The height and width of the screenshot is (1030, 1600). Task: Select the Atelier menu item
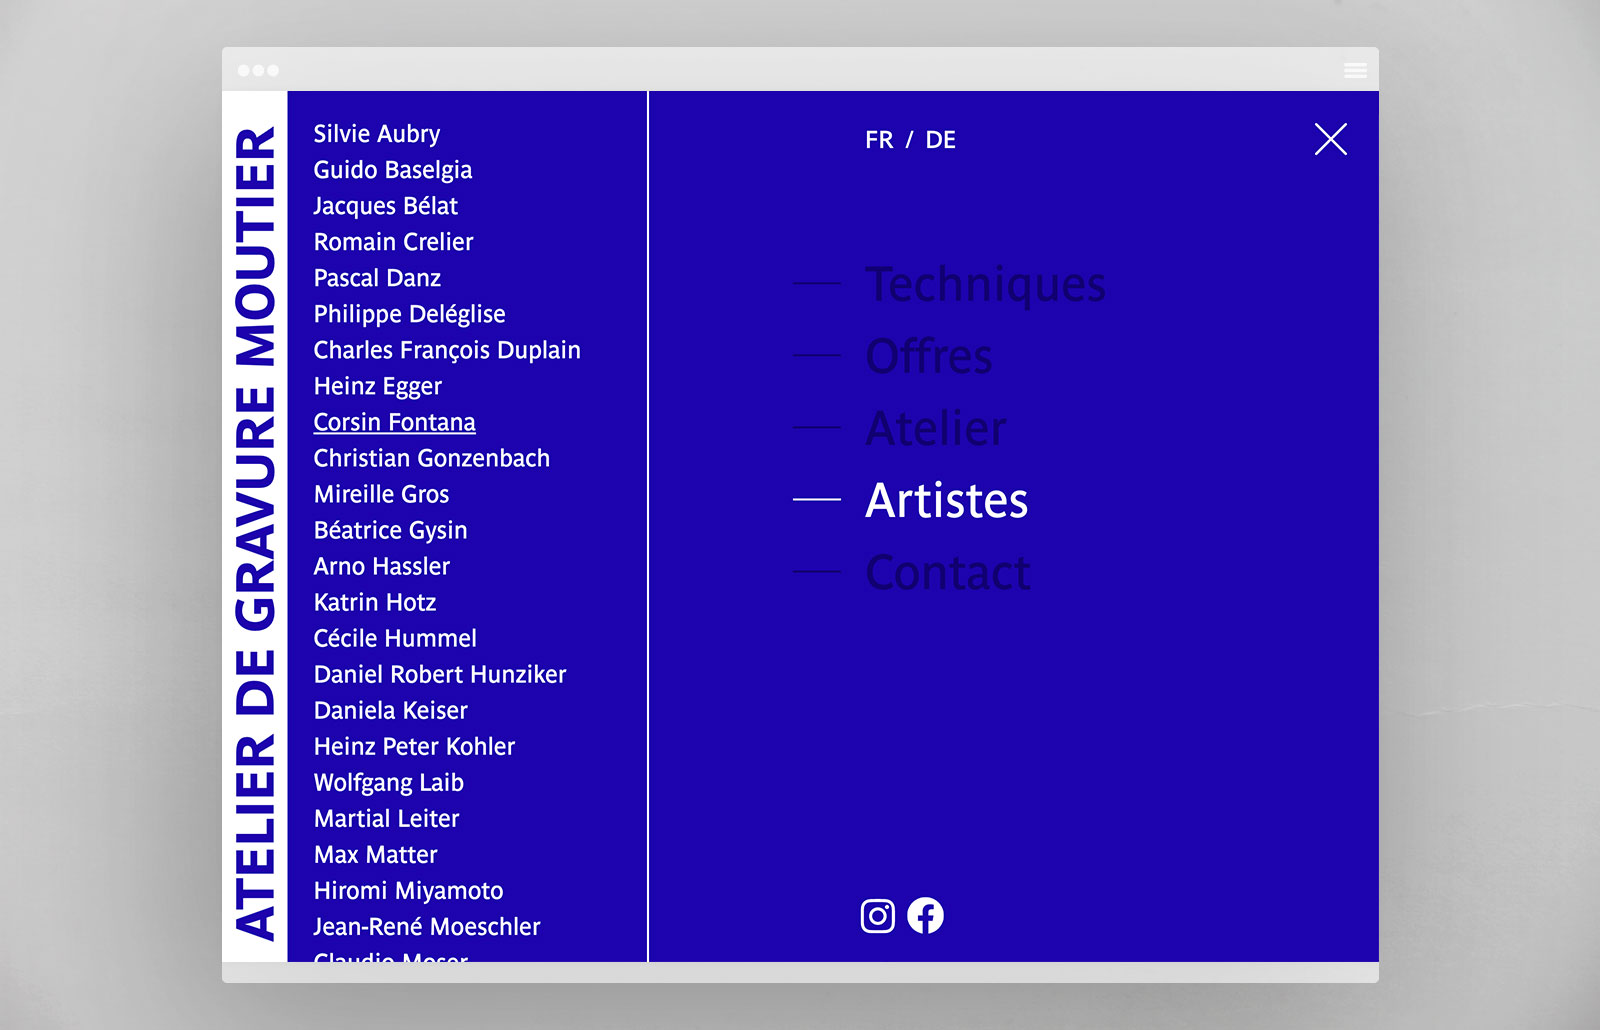pos(936,428)
